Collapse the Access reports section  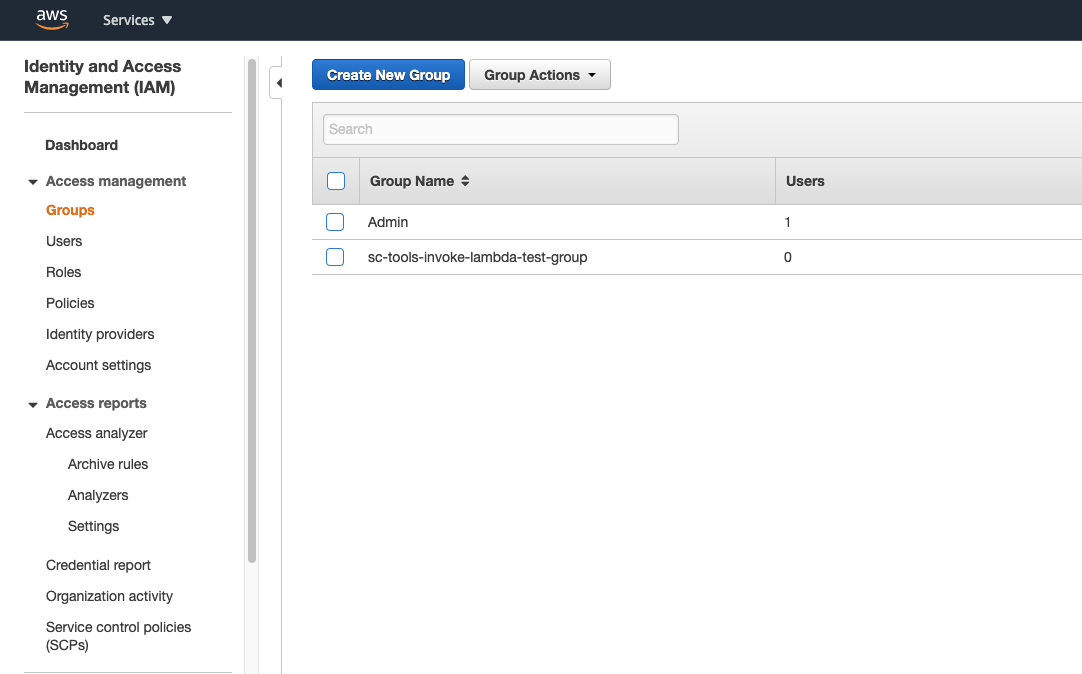pyautogui.click(x=32, y=404)
